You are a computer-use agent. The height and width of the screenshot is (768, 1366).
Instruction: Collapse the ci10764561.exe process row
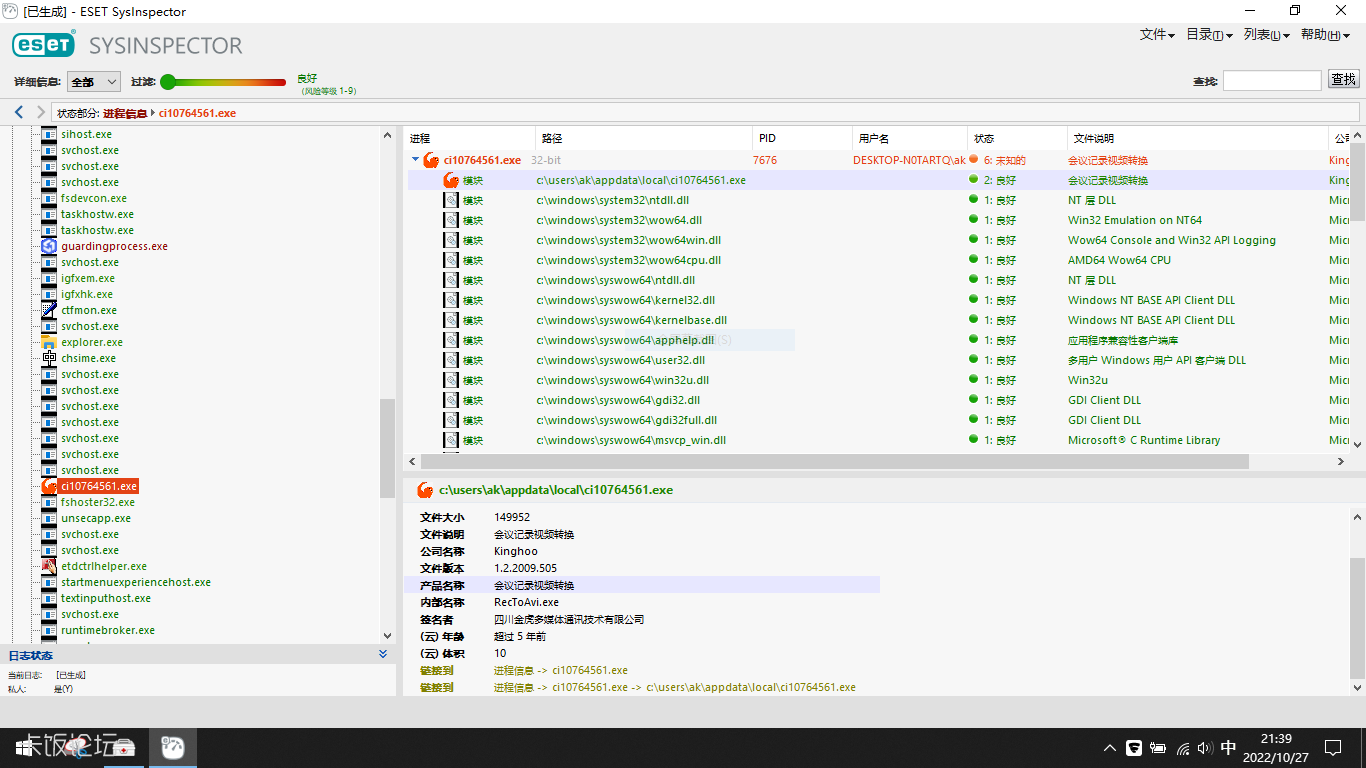pyautogui.click(x=415, y=159)
